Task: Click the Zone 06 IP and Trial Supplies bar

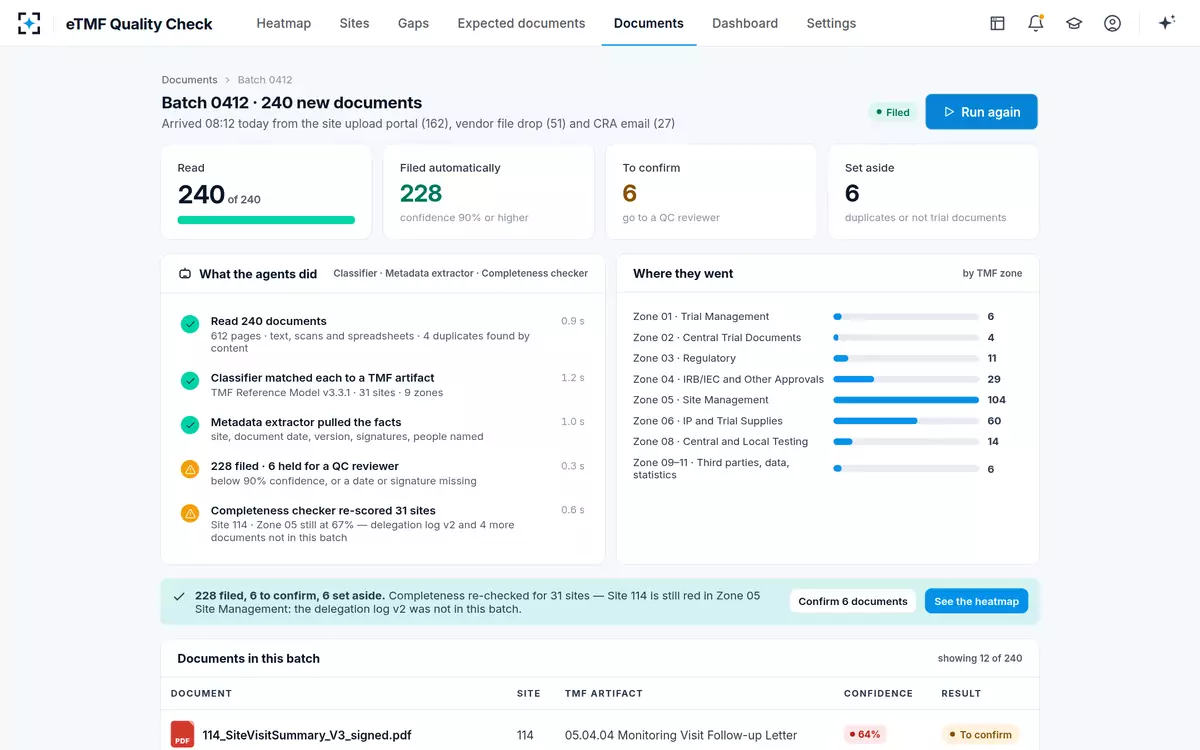Action: click(905, 421)
